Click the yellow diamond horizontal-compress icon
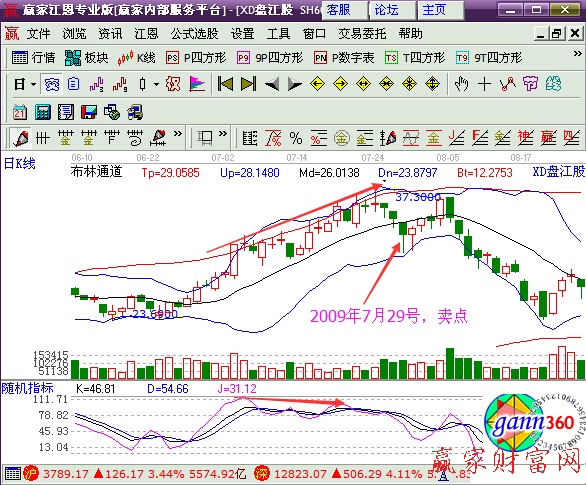Screen dimensions: 586x485 click(x=386, y=84)
